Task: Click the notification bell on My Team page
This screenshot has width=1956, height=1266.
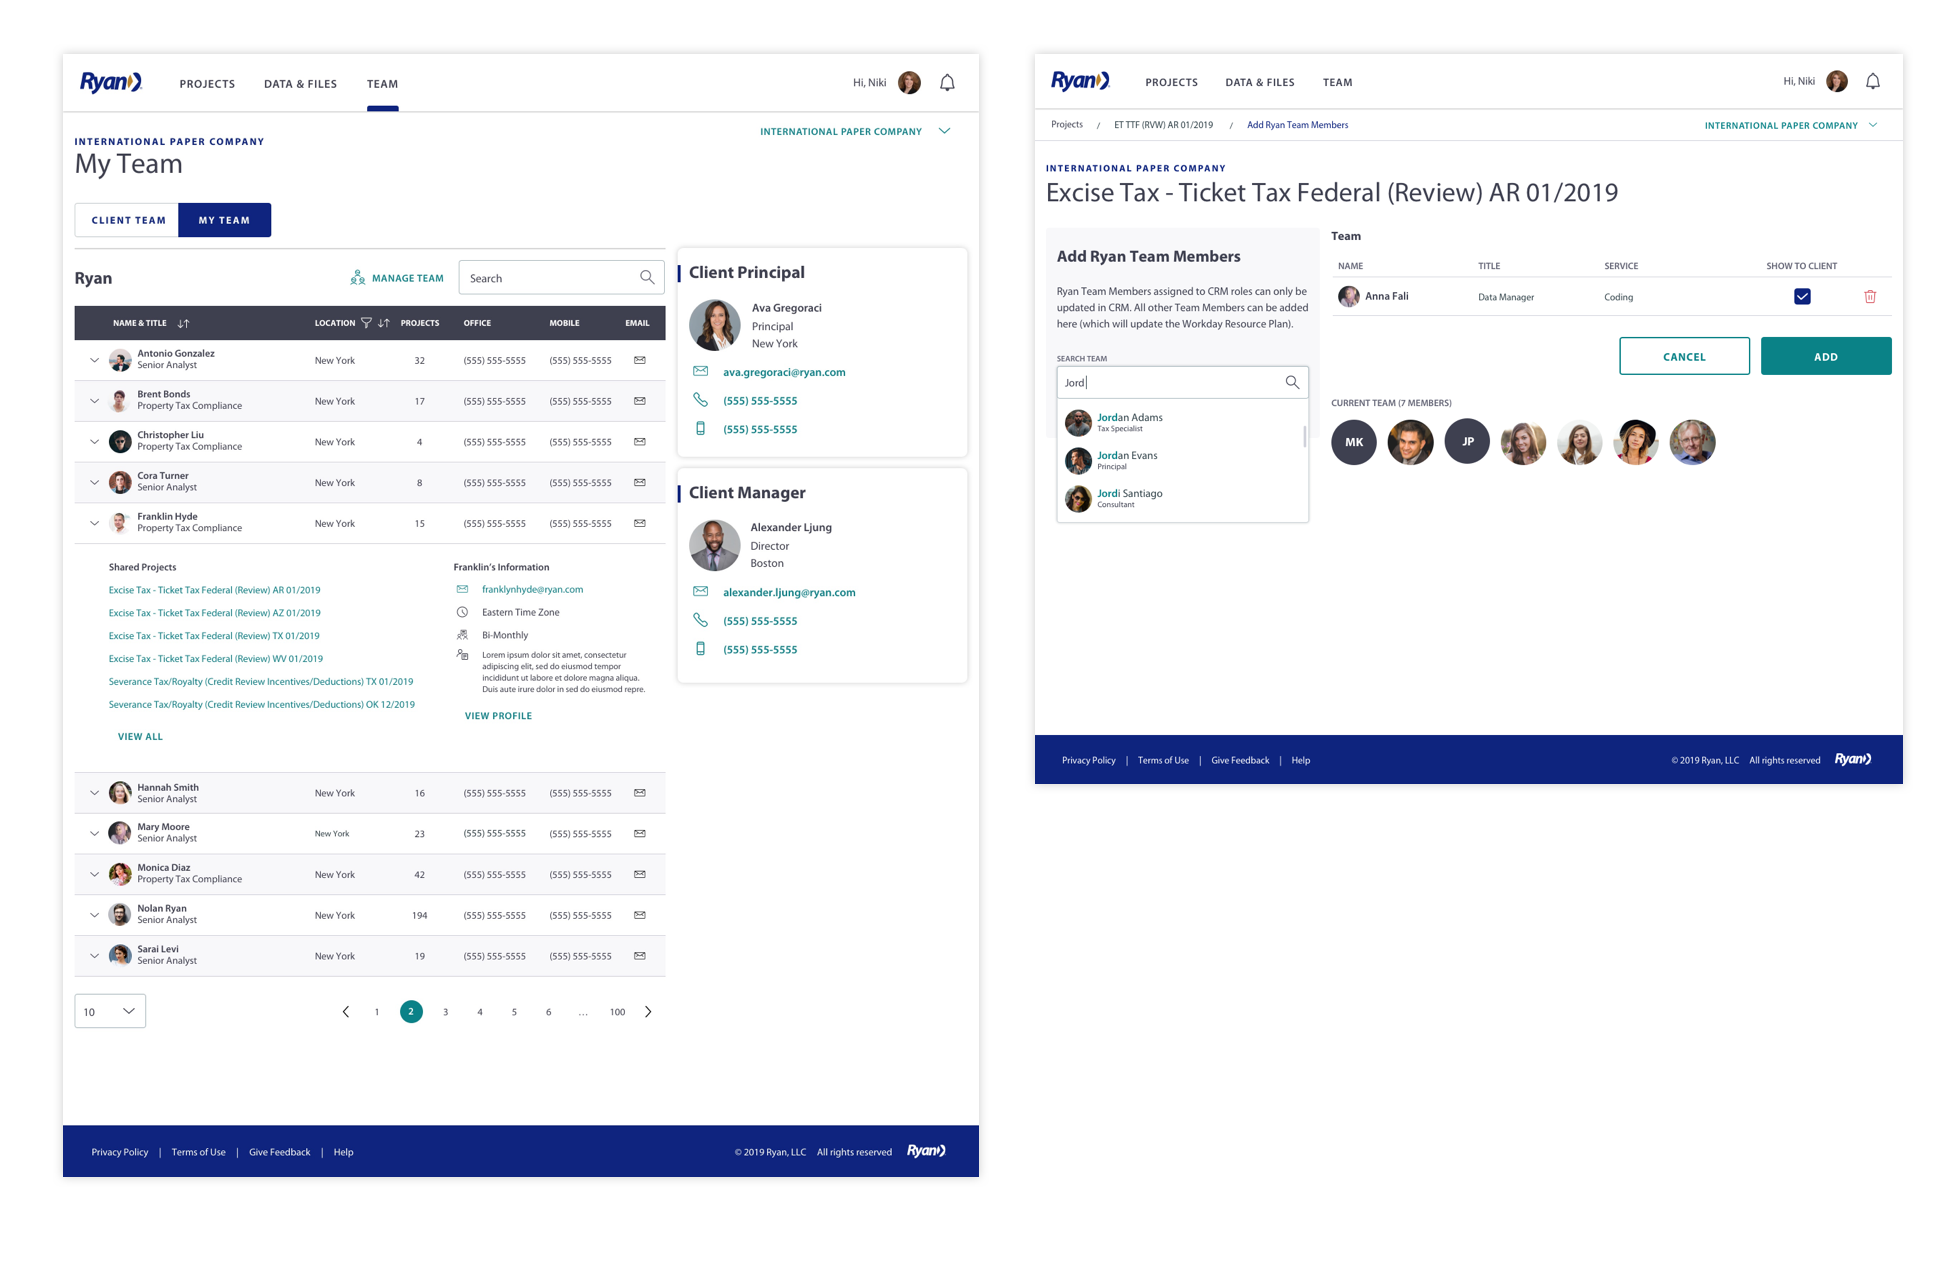Action: [947, 83]
